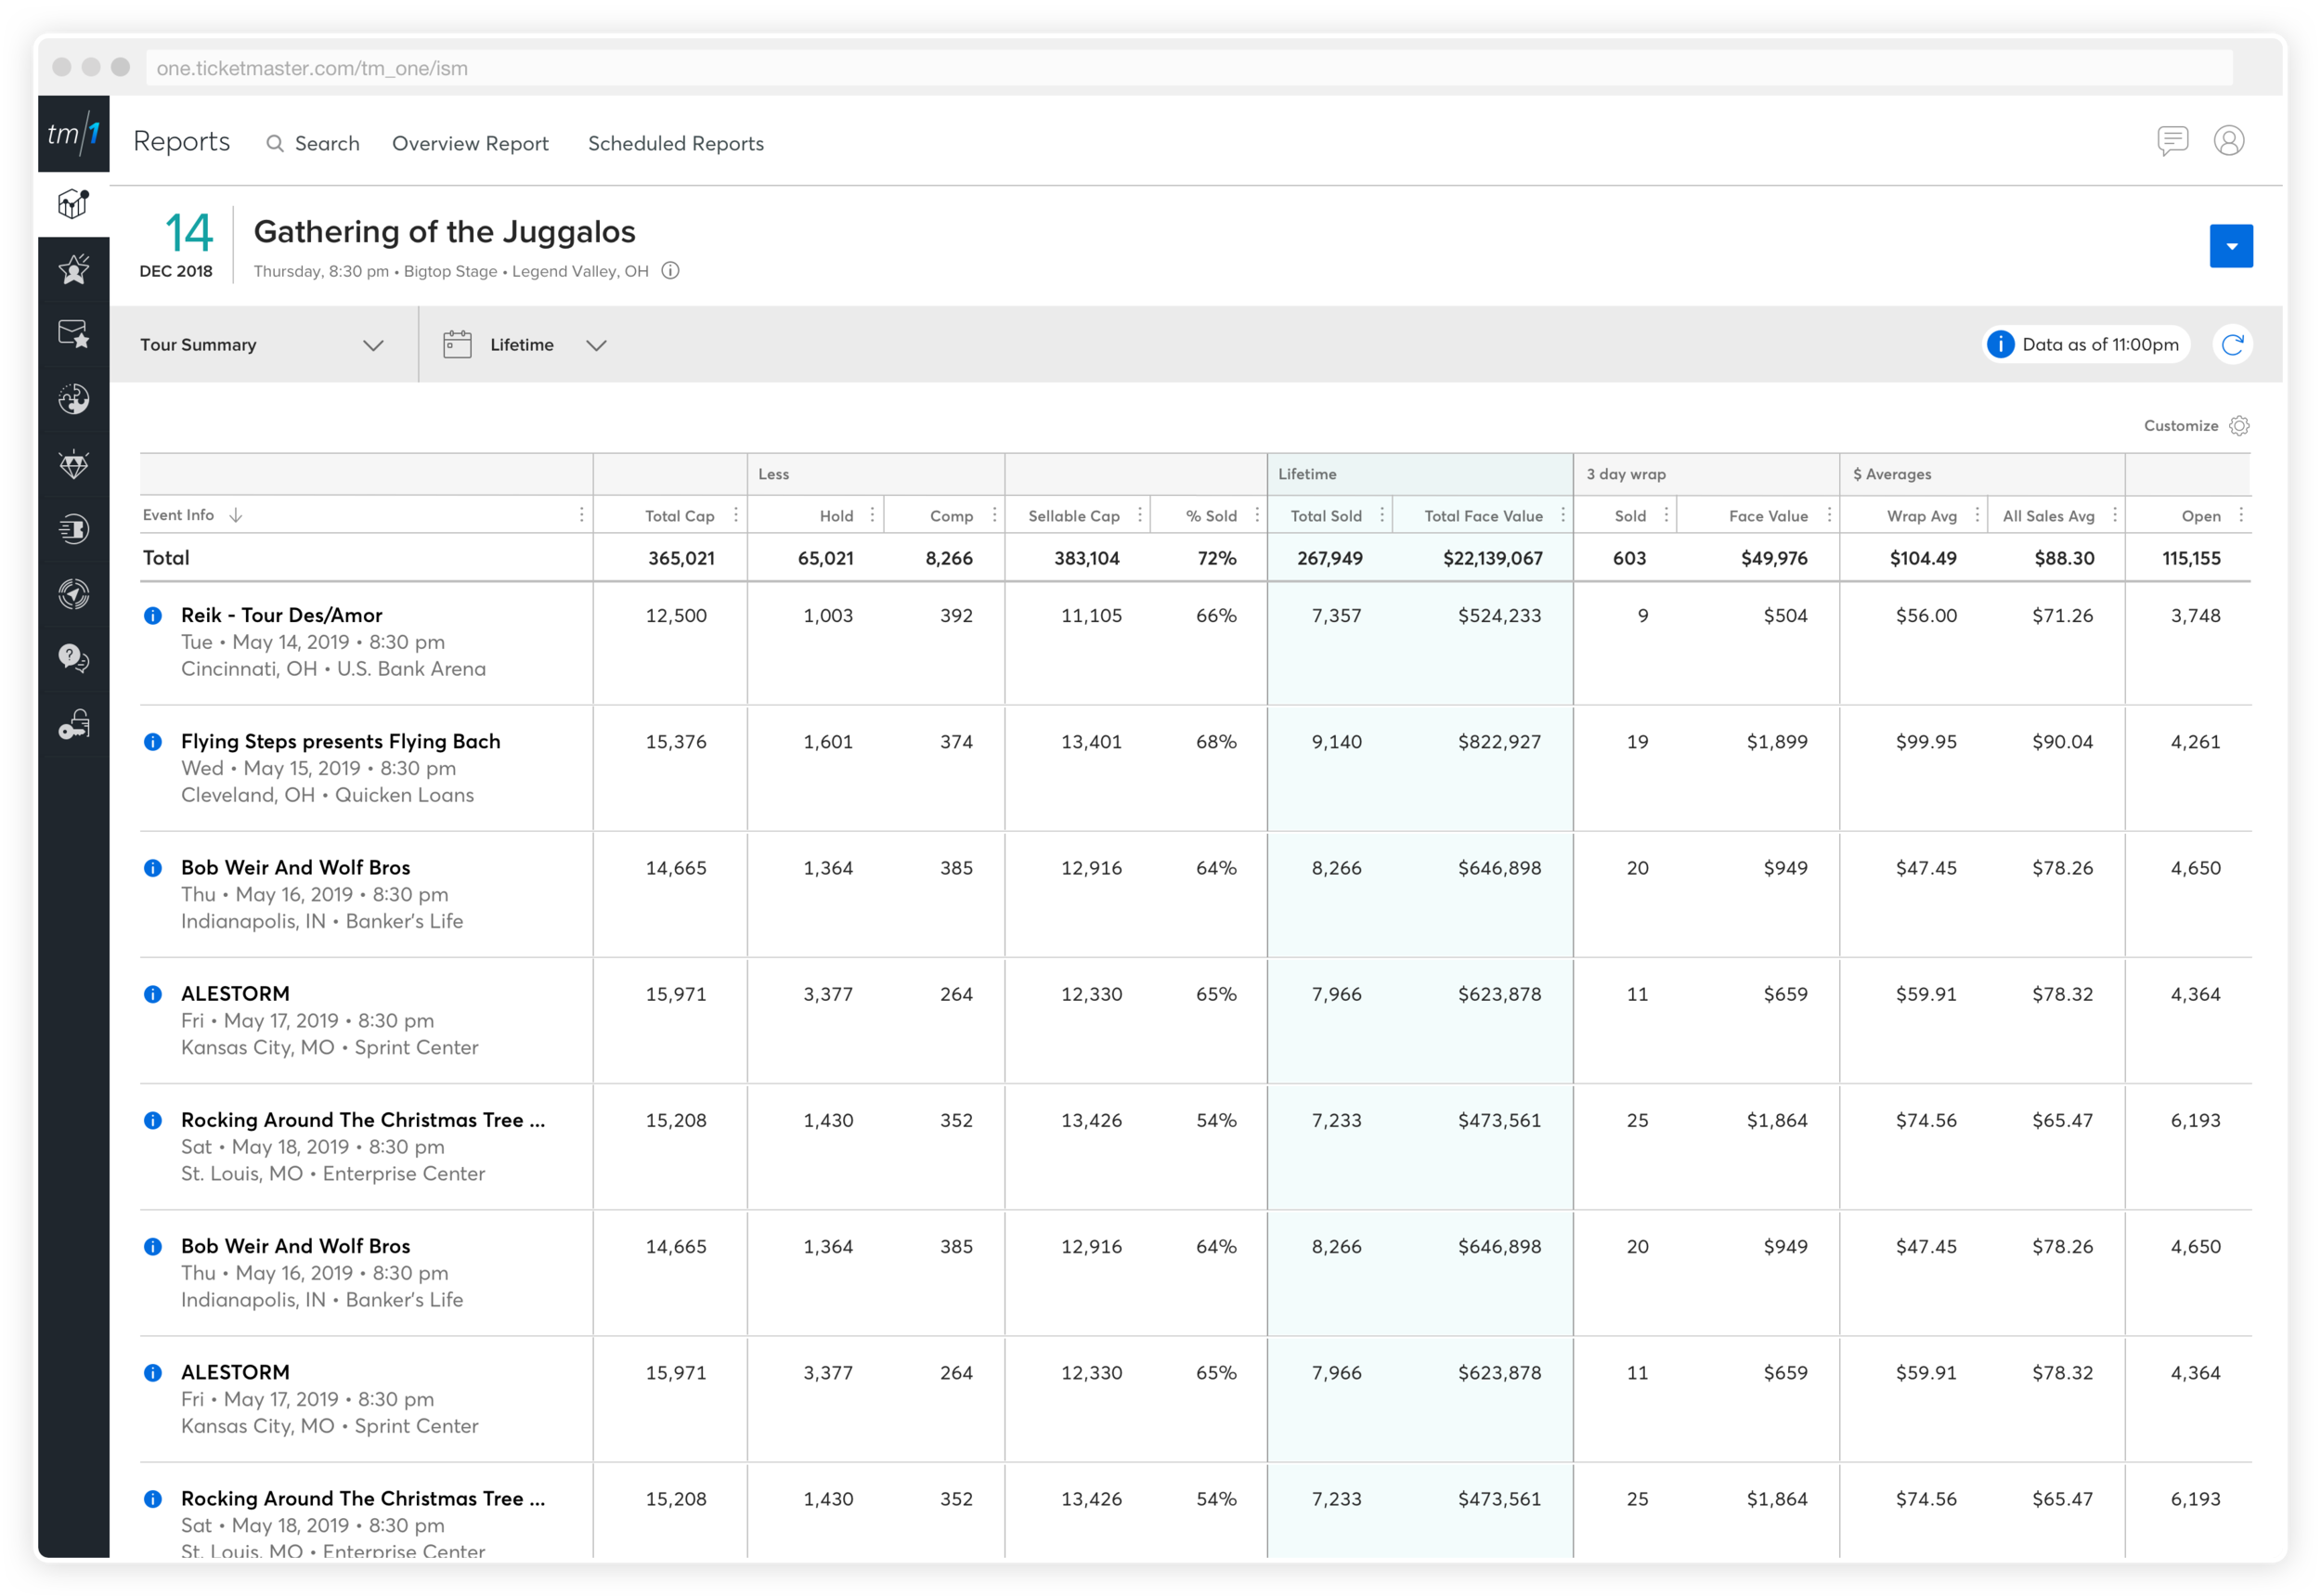The height and width of the screenshot is (1596, 2321).
Task: Open the envelope with star sidebar icon
Action: point(73,334)
